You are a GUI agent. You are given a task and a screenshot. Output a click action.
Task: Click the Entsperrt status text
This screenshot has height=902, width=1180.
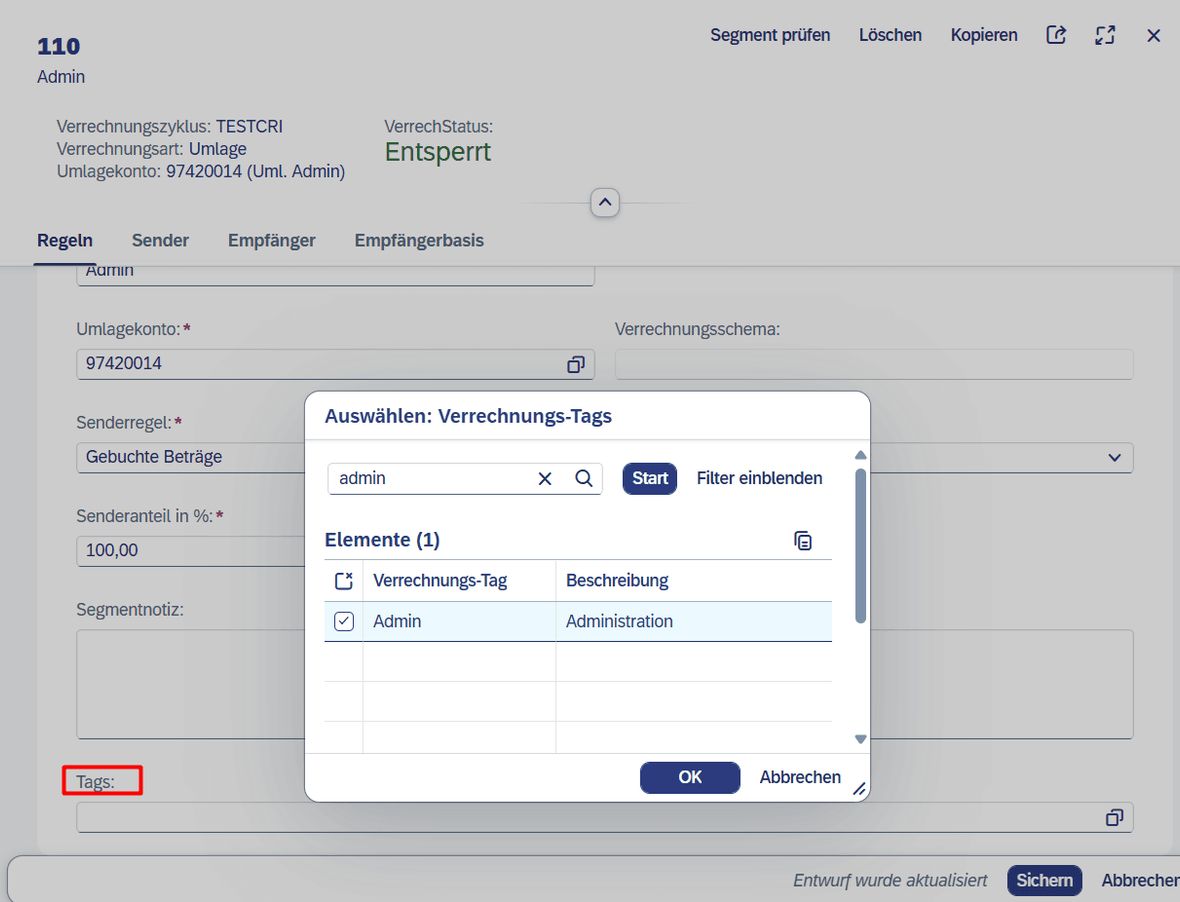tap(438, 152)
